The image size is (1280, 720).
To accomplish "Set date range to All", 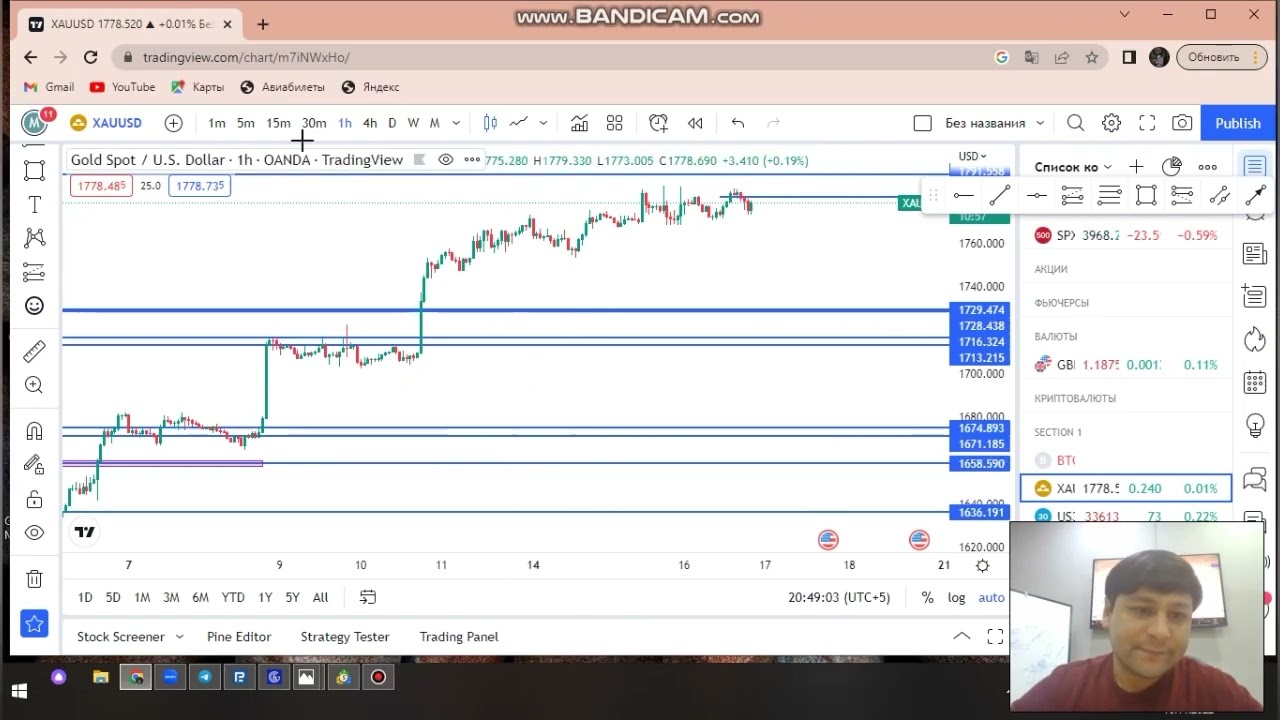I will [320, 597].
